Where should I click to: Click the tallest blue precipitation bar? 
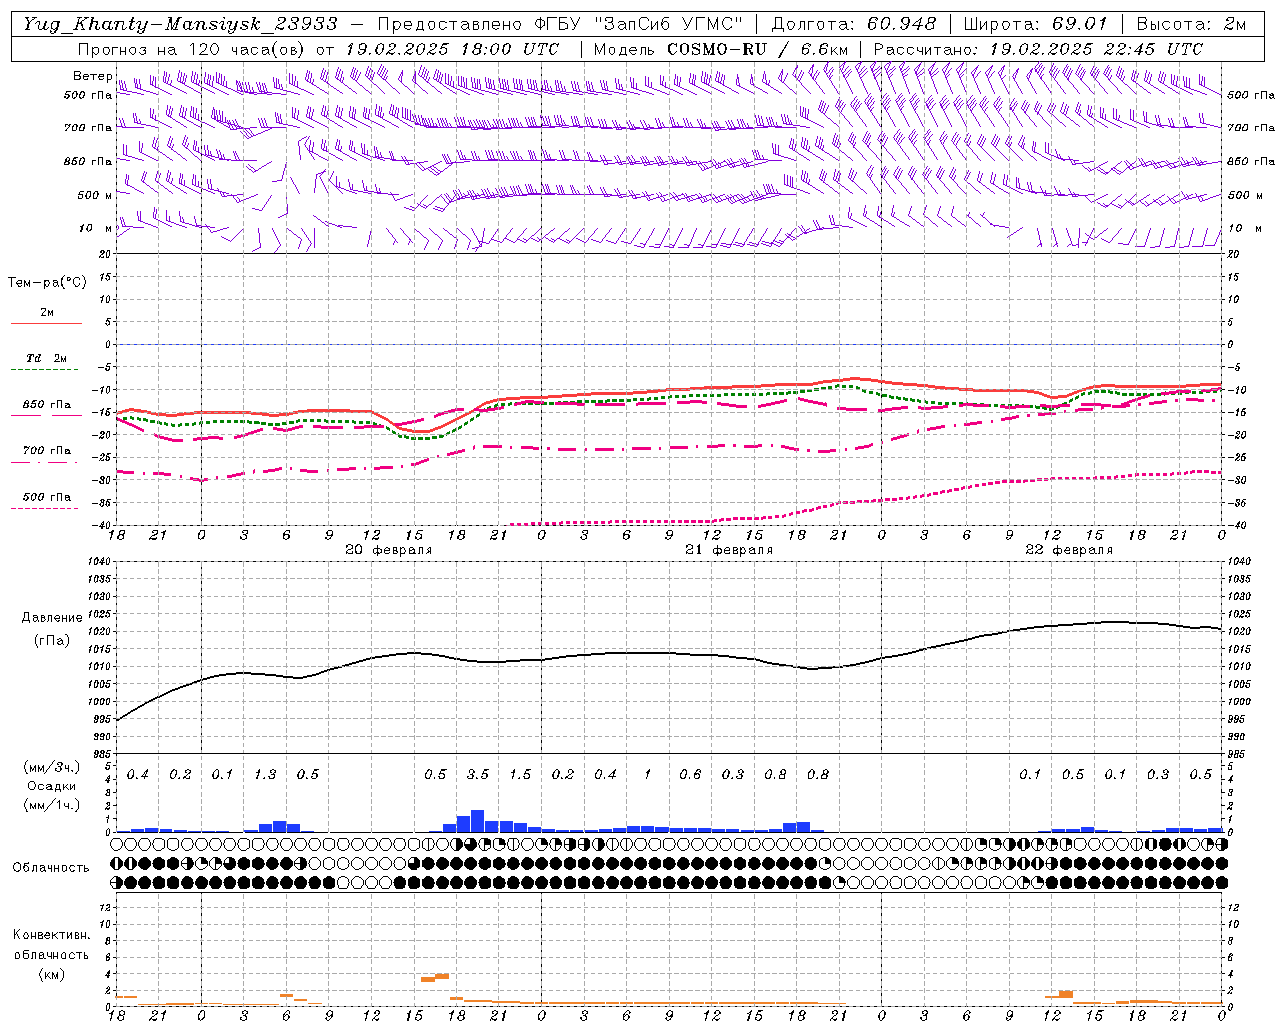478,821
